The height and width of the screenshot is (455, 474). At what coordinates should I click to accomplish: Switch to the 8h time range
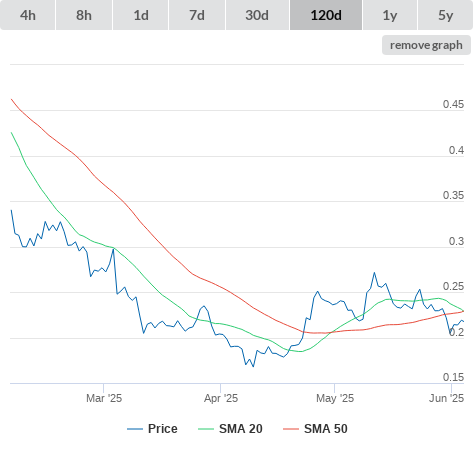[84, 15]
